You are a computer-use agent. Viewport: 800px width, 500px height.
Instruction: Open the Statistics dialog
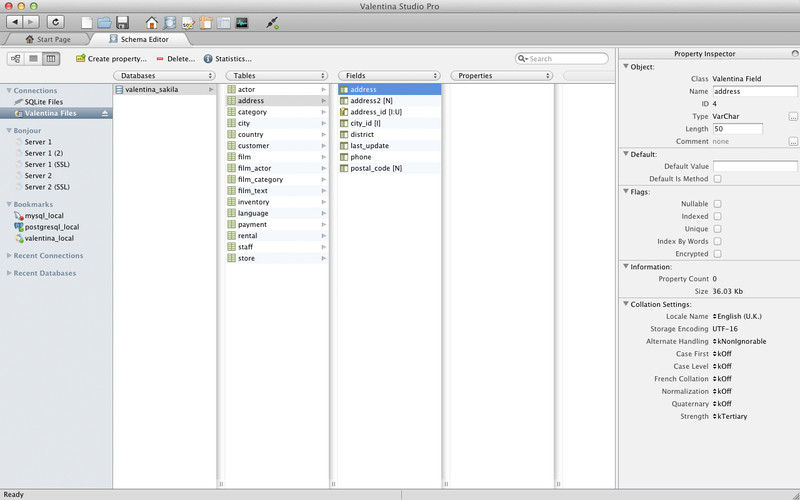[228, 59]
